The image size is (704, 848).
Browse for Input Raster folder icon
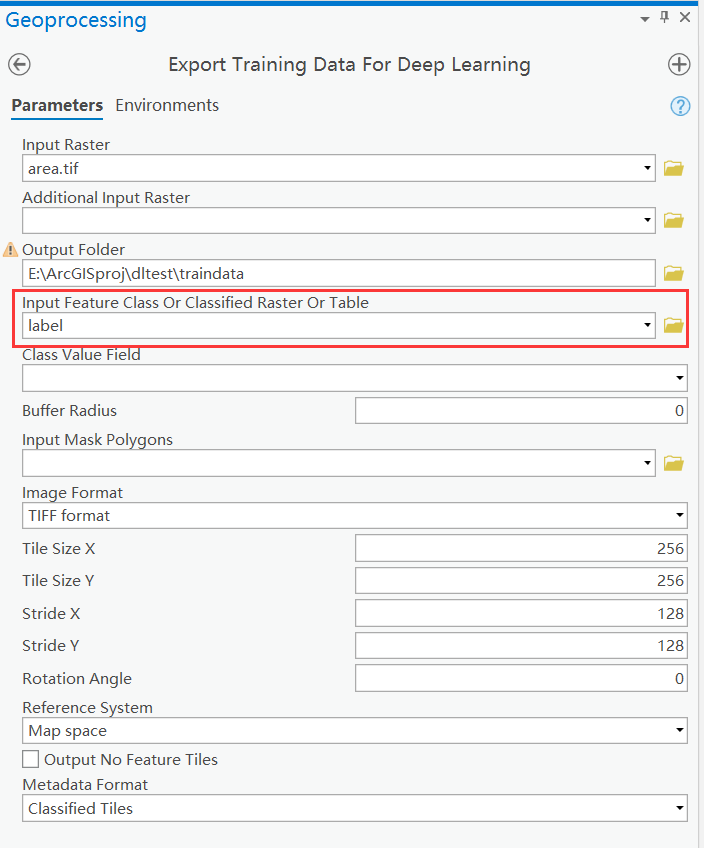[674, 168]
